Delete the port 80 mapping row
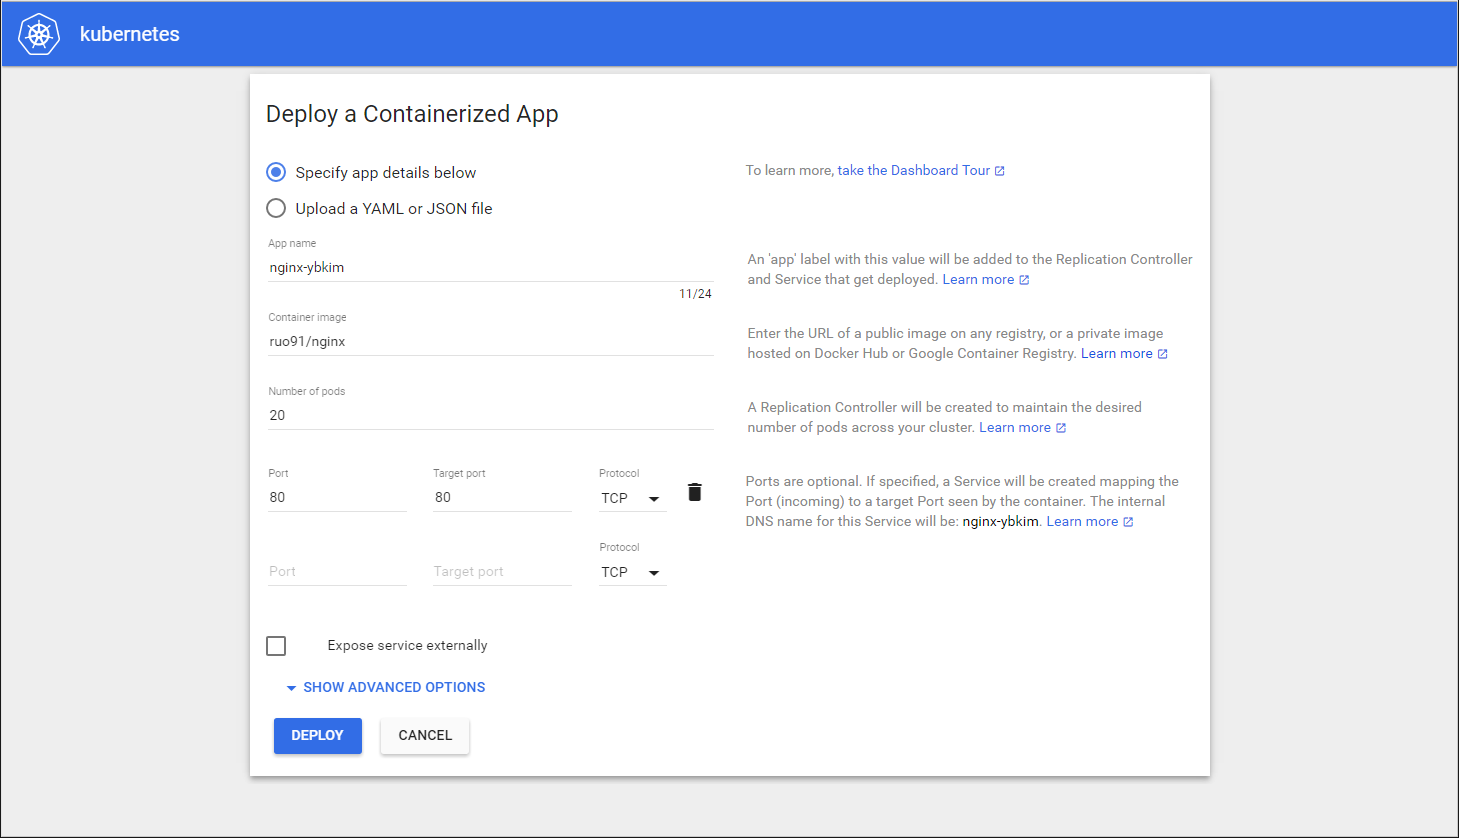 point(695,492)
